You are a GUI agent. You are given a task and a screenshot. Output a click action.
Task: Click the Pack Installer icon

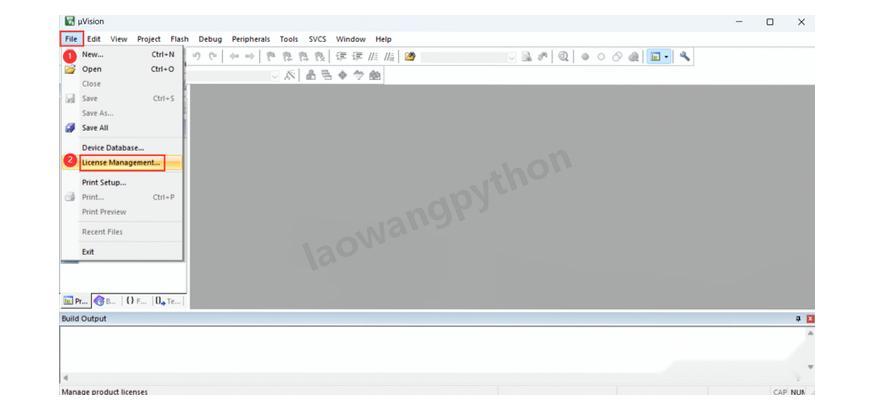359,75
